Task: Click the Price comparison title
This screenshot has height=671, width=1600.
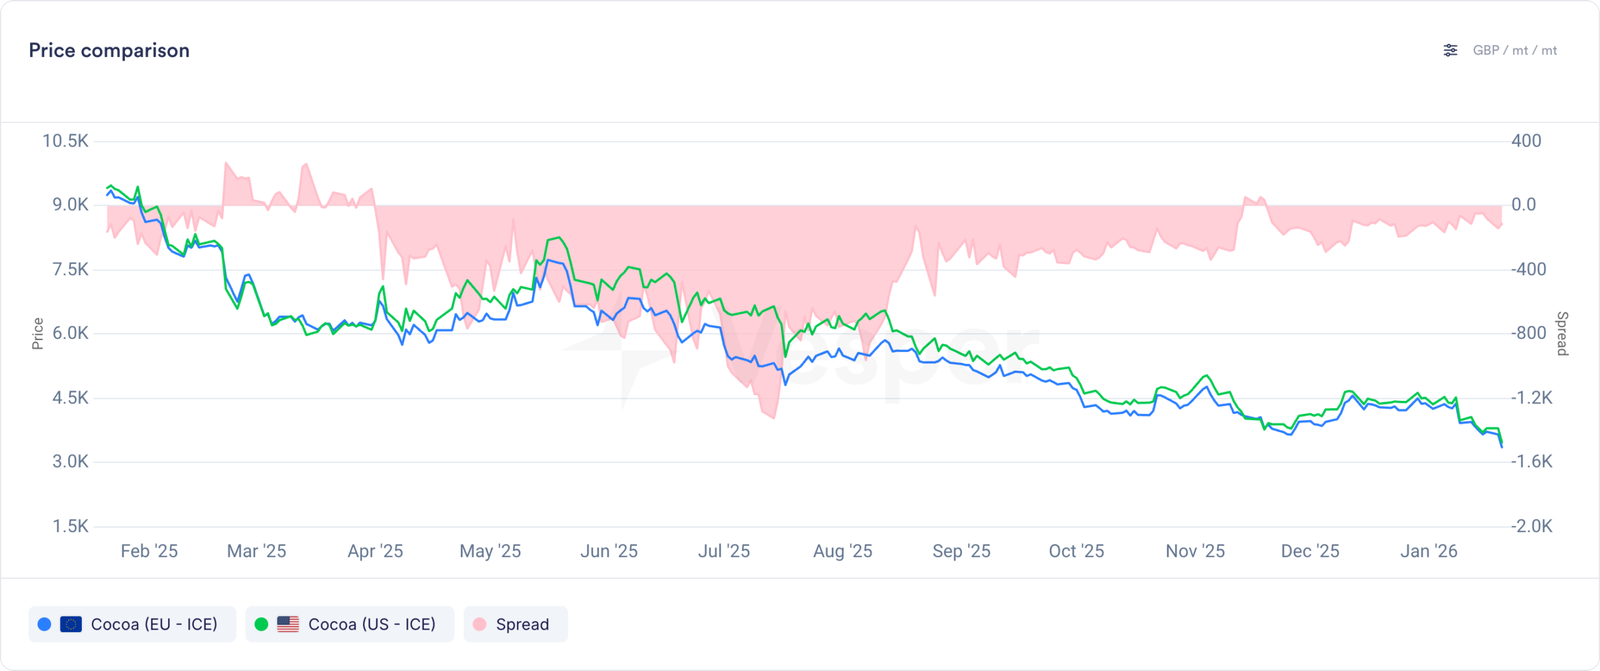Action: [109, 50]
